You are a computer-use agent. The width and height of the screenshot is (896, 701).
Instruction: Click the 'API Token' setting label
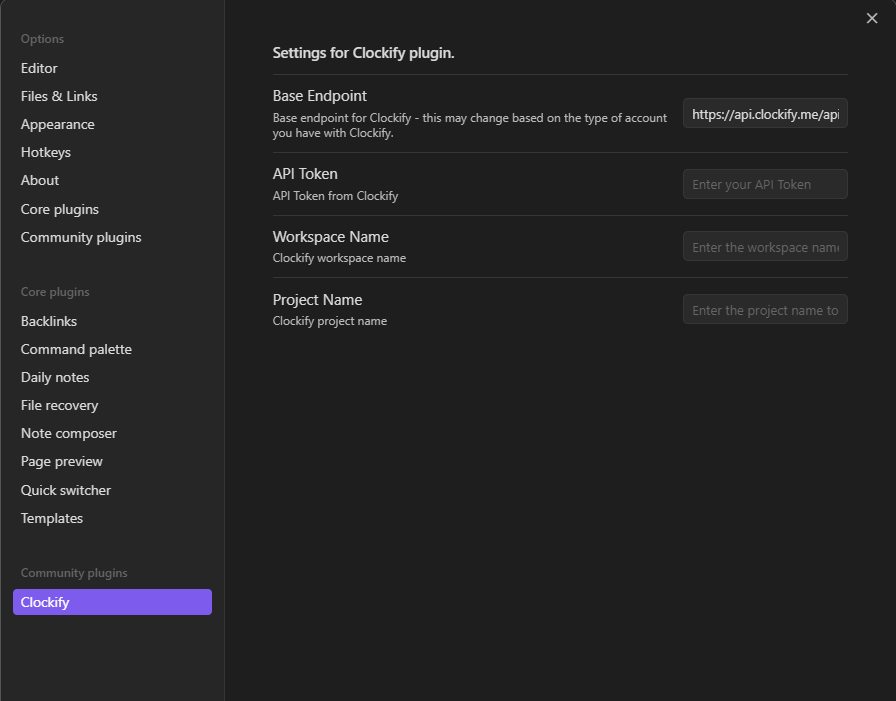click(x=305, y=174)
